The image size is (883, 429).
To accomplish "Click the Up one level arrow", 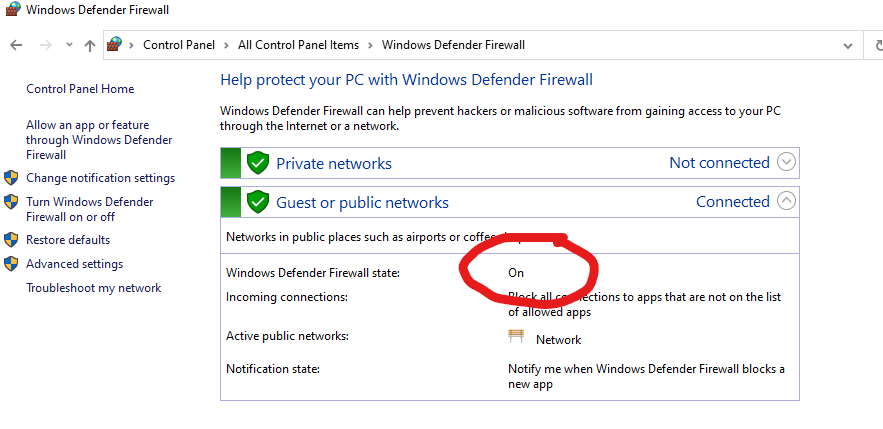I will 90,45.
